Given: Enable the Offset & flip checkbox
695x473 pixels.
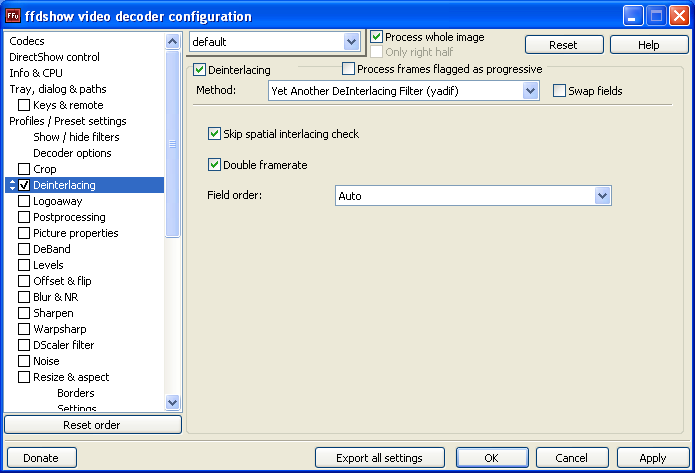Looking at the screenshot, I should tap(24, 281).
